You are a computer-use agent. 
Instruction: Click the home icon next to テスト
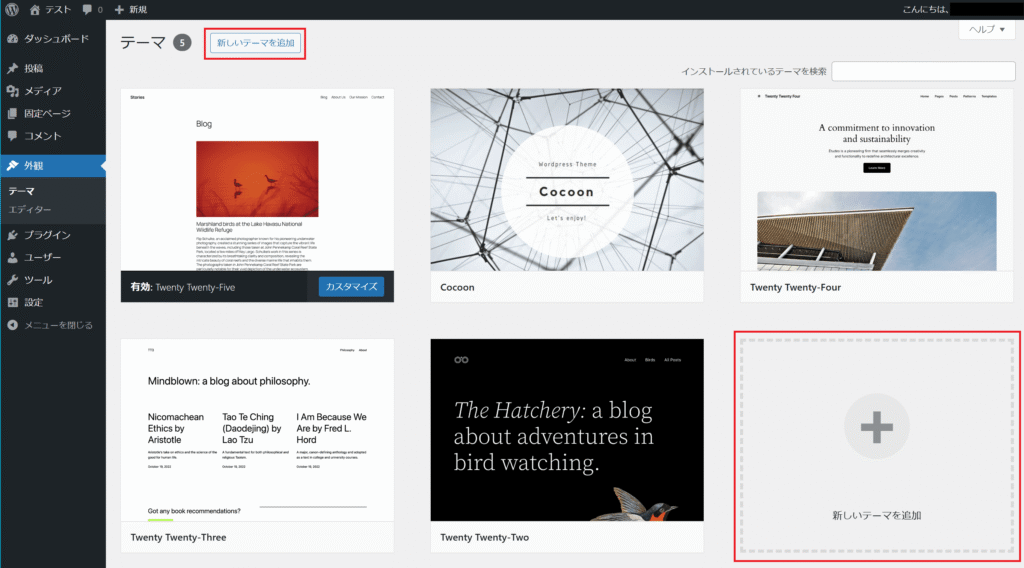pyautogui.click(x=36, y=9)
